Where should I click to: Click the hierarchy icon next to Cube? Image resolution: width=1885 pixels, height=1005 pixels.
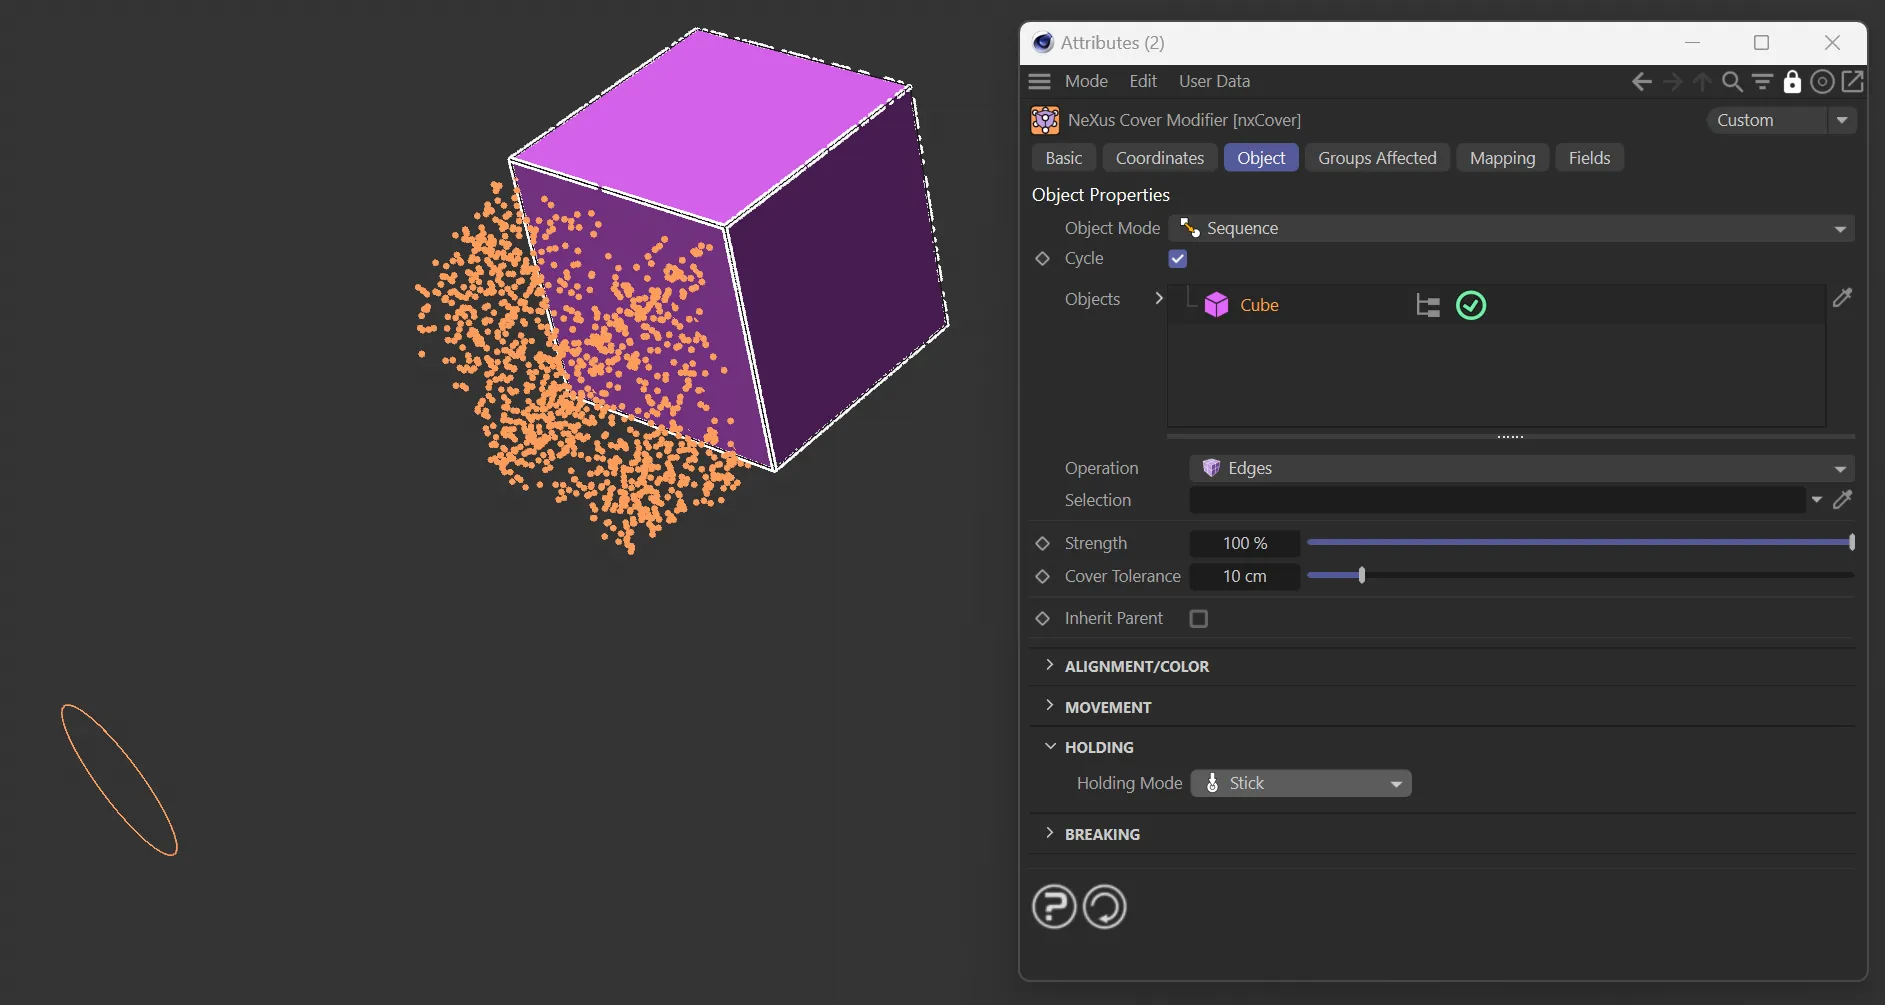pyautogui.click(x=1428, y=306)
